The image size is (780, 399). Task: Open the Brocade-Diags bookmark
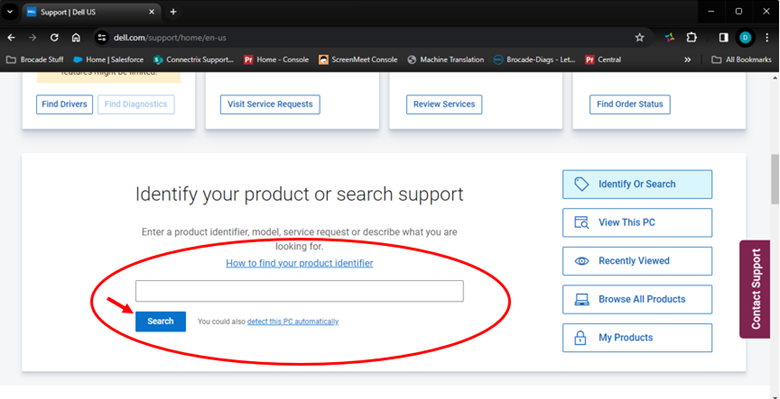tap(534, 60)
